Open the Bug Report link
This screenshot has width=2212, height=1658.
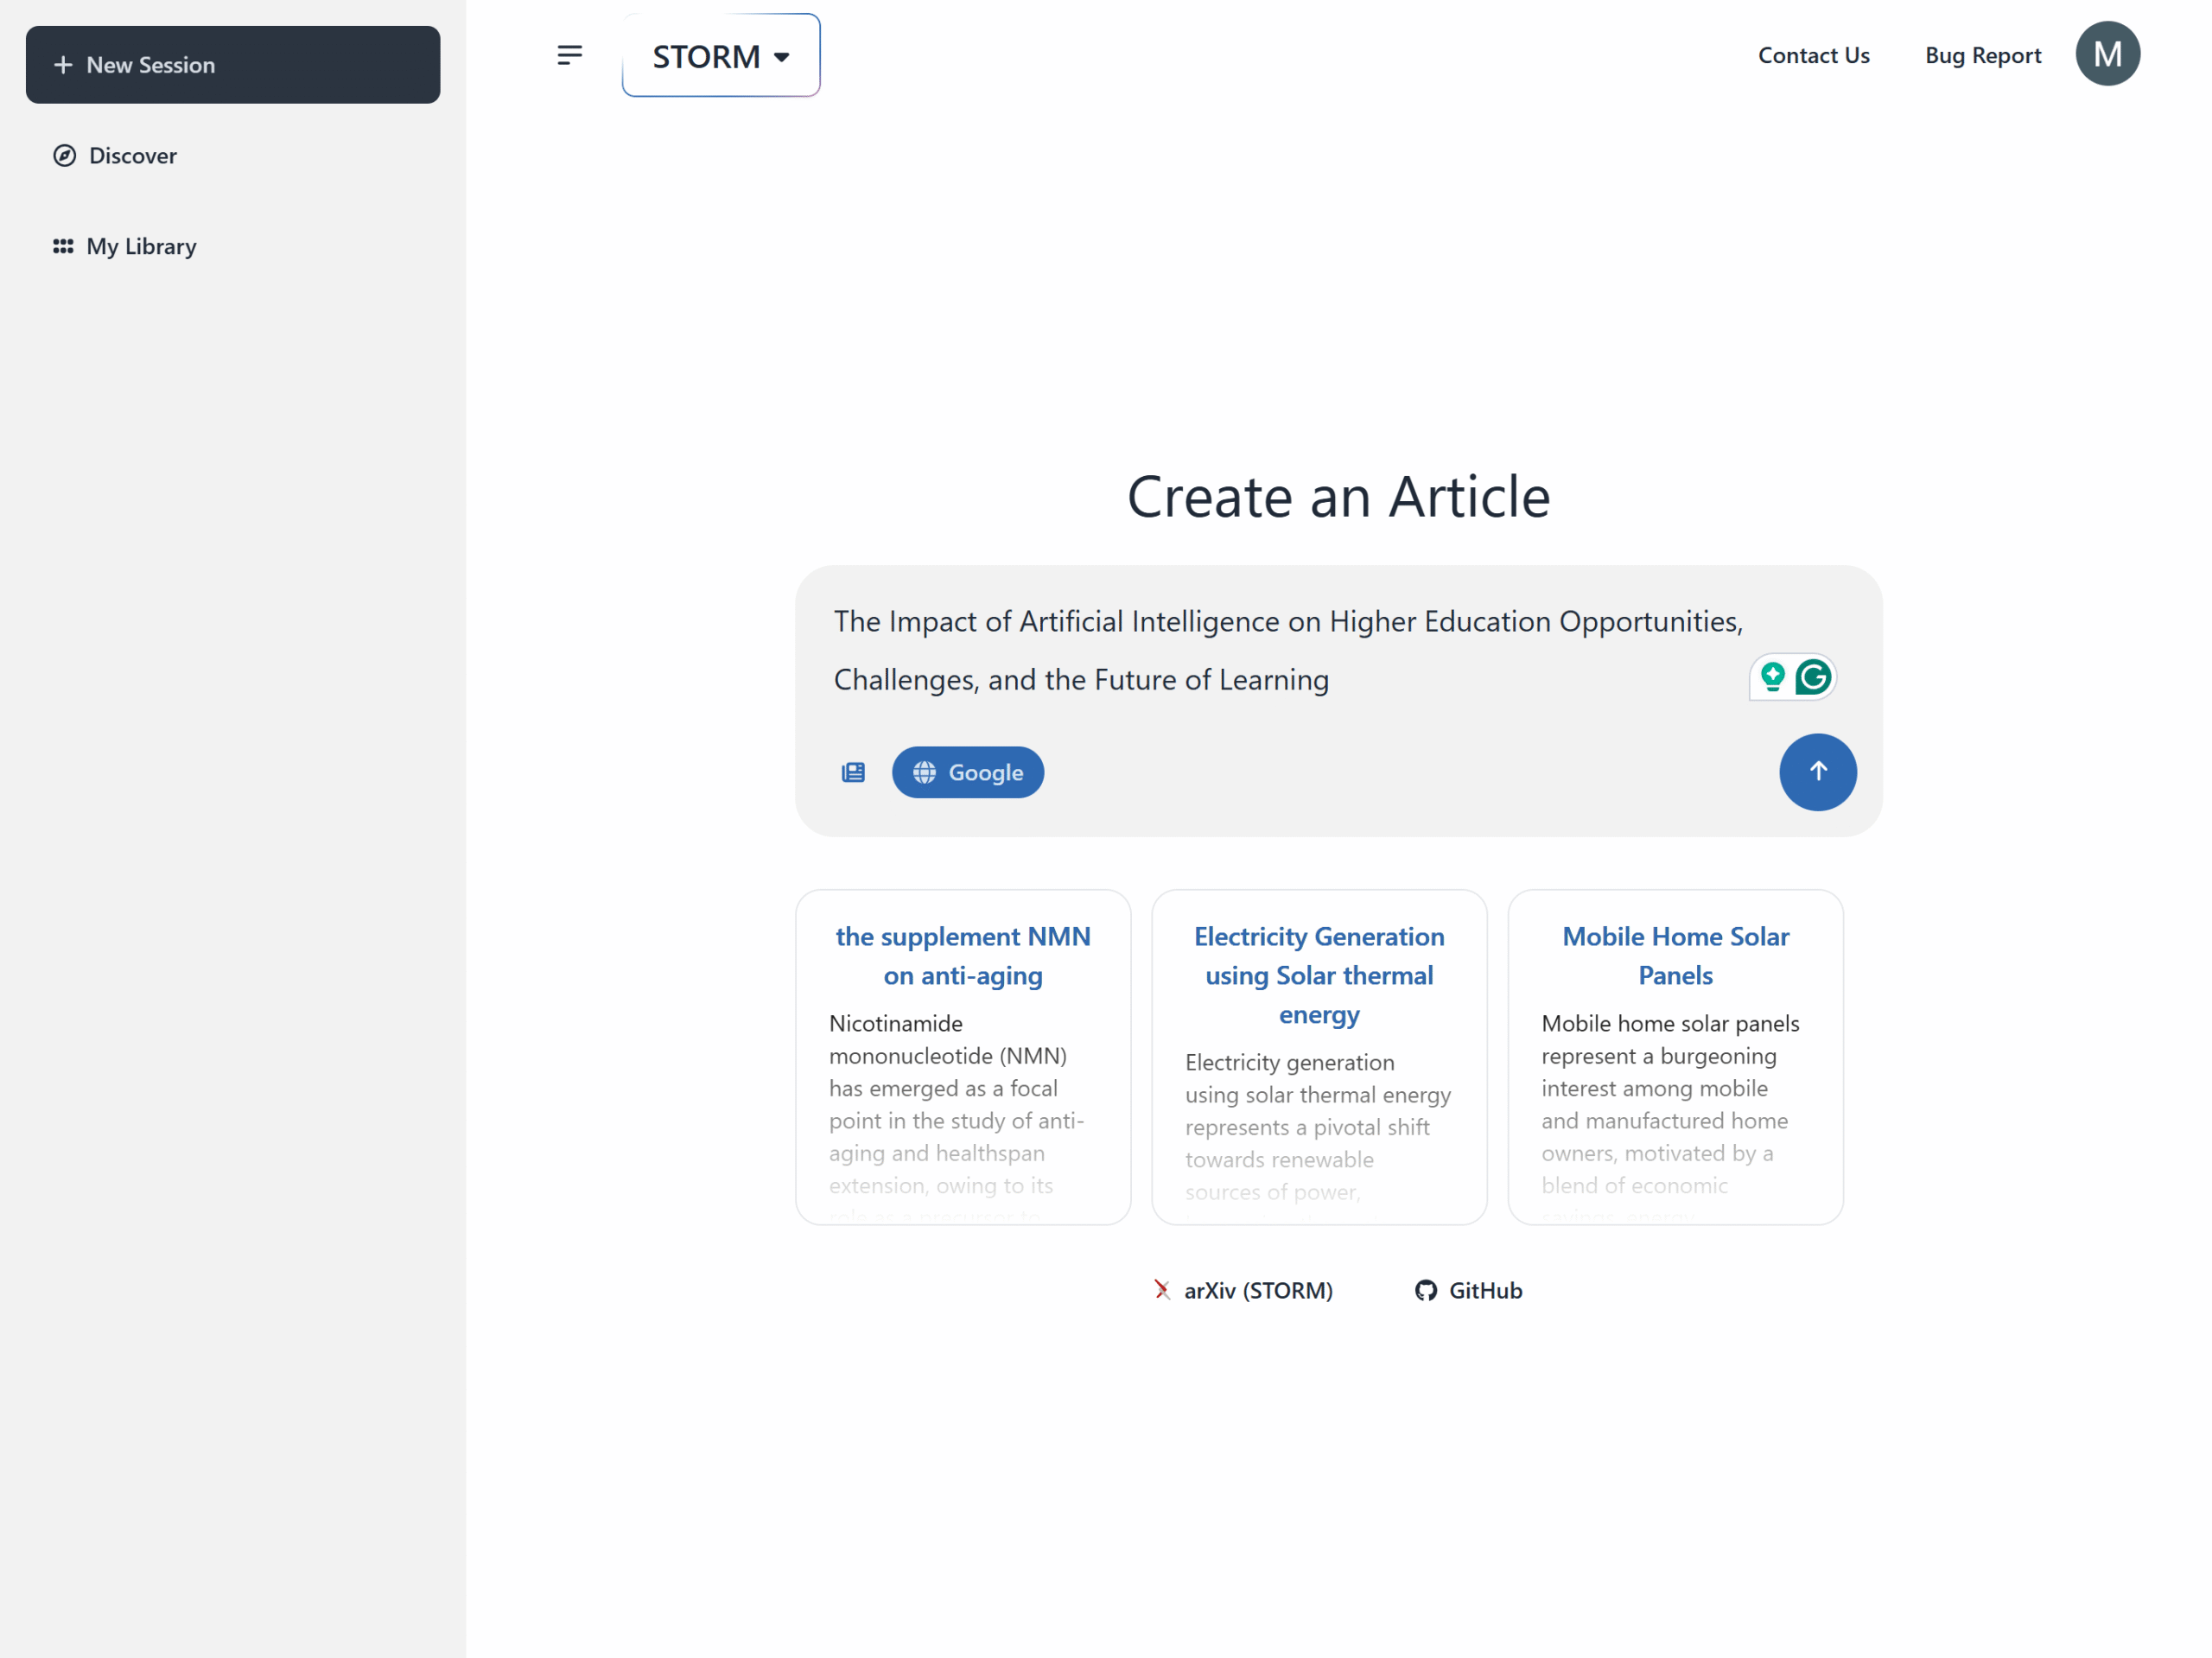coord(1982,55)
